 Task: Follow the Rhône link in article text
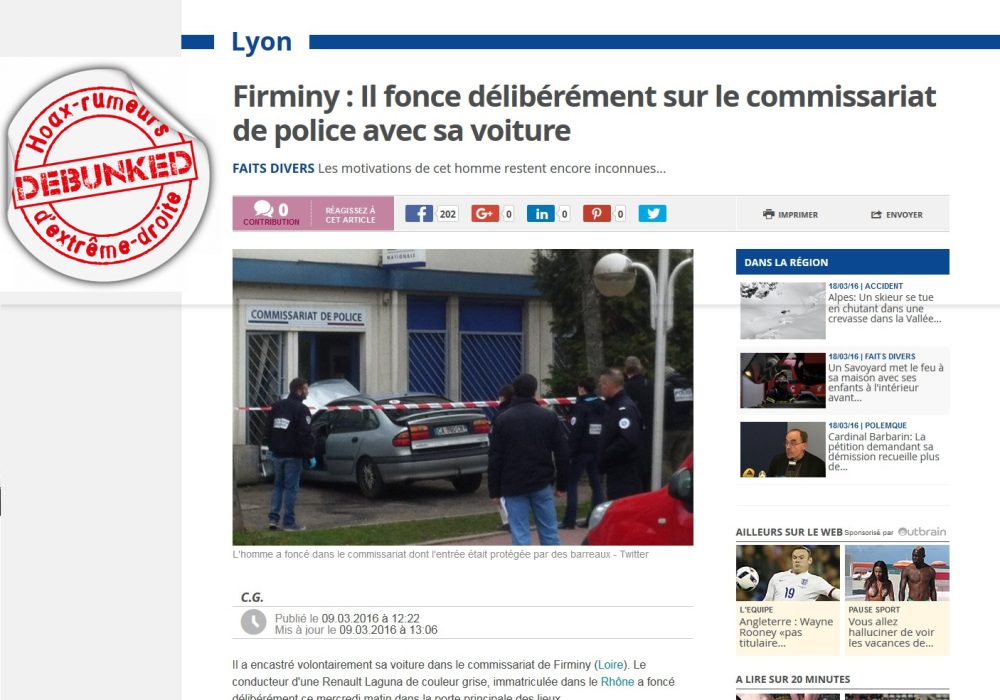point(617,682)
